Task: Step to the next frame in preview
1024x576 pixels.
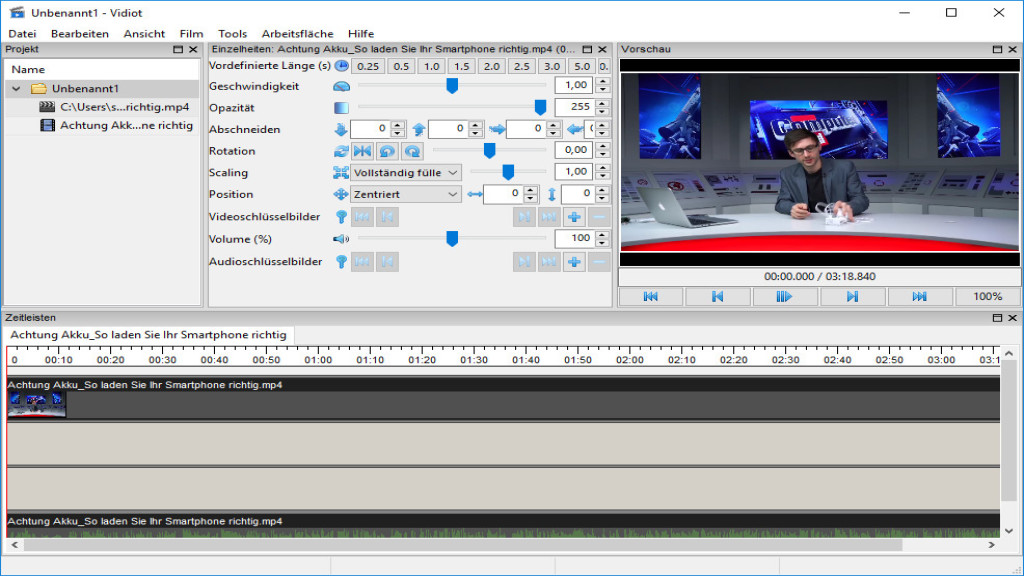Action: click(852, 296)
